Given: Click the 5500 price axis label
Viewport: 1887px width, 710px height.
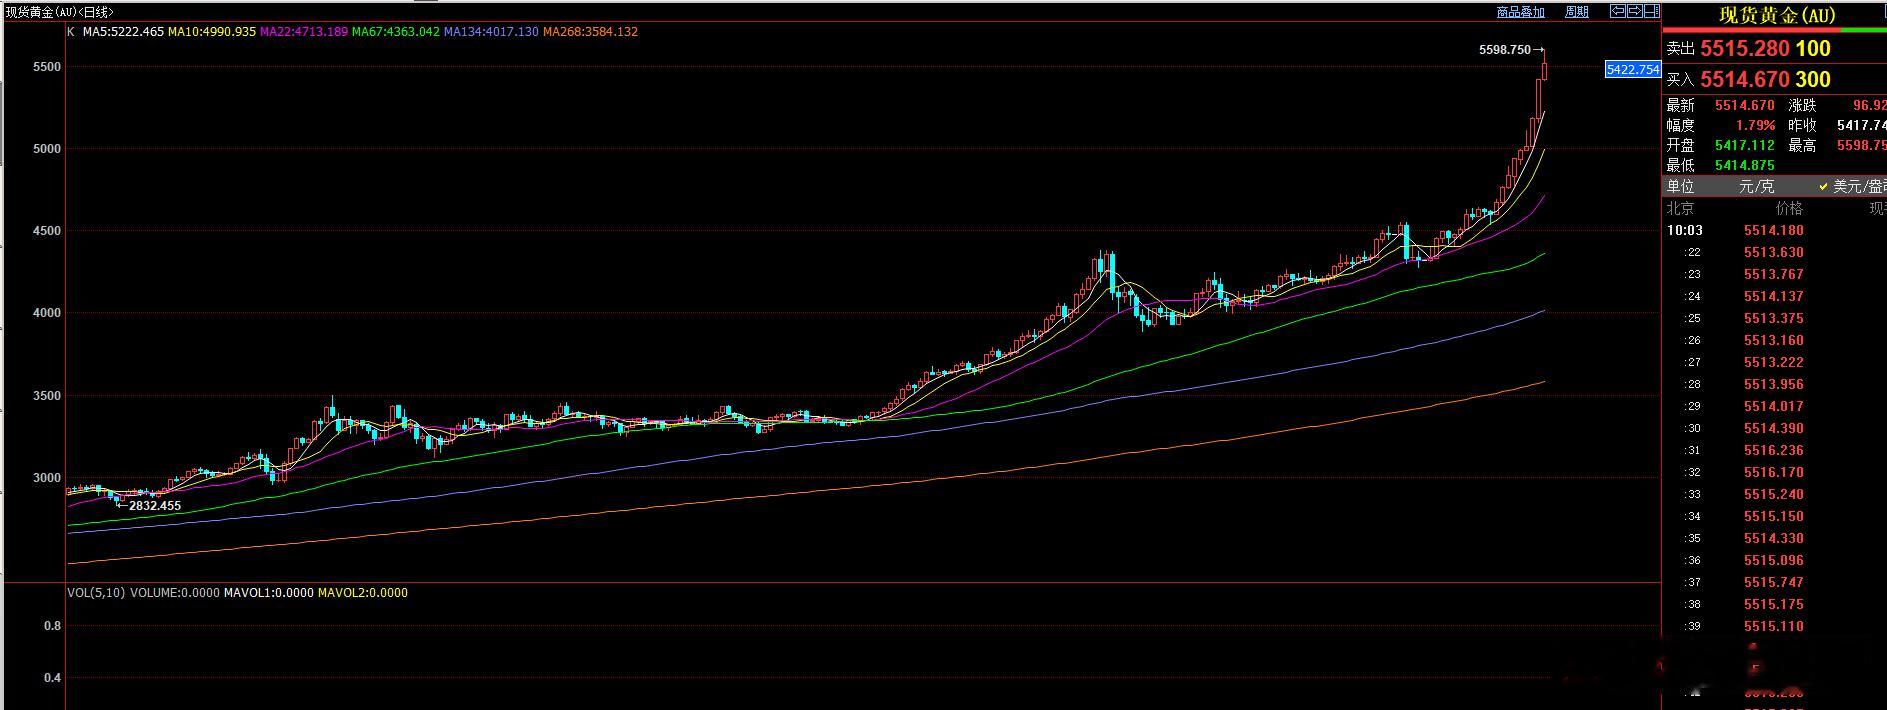Looking at the screenshot, I should 47,67.
